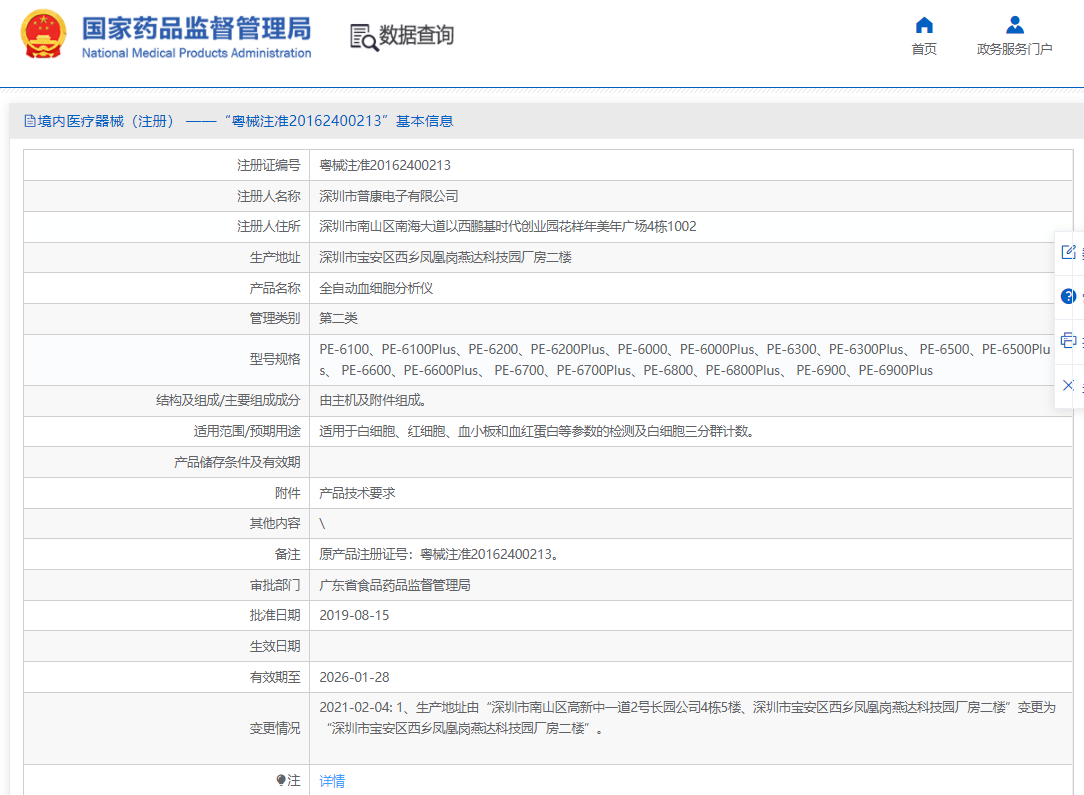Select approval date 2019-08-15
The height and width of the screenshot is (795, 1084).
354,615
